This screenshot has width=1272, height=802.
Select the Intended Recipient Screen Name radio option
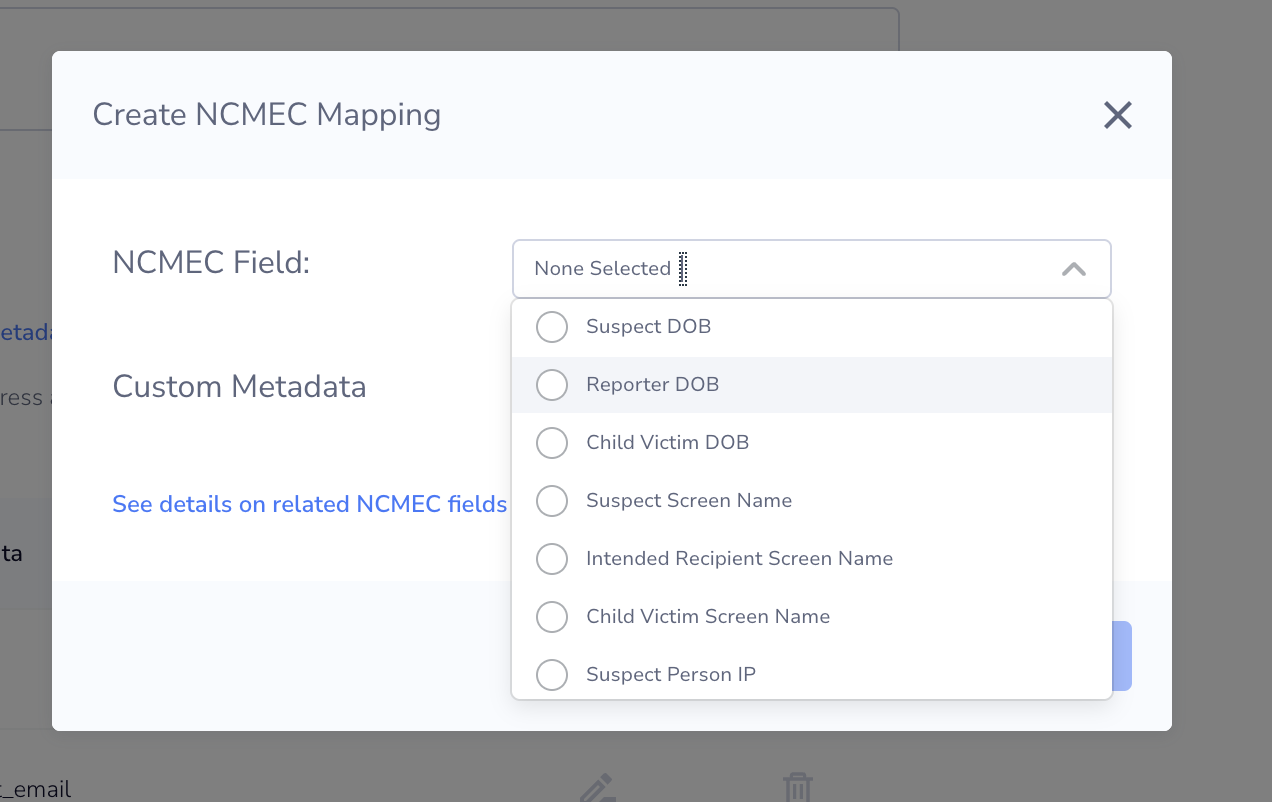click(552, 559)
